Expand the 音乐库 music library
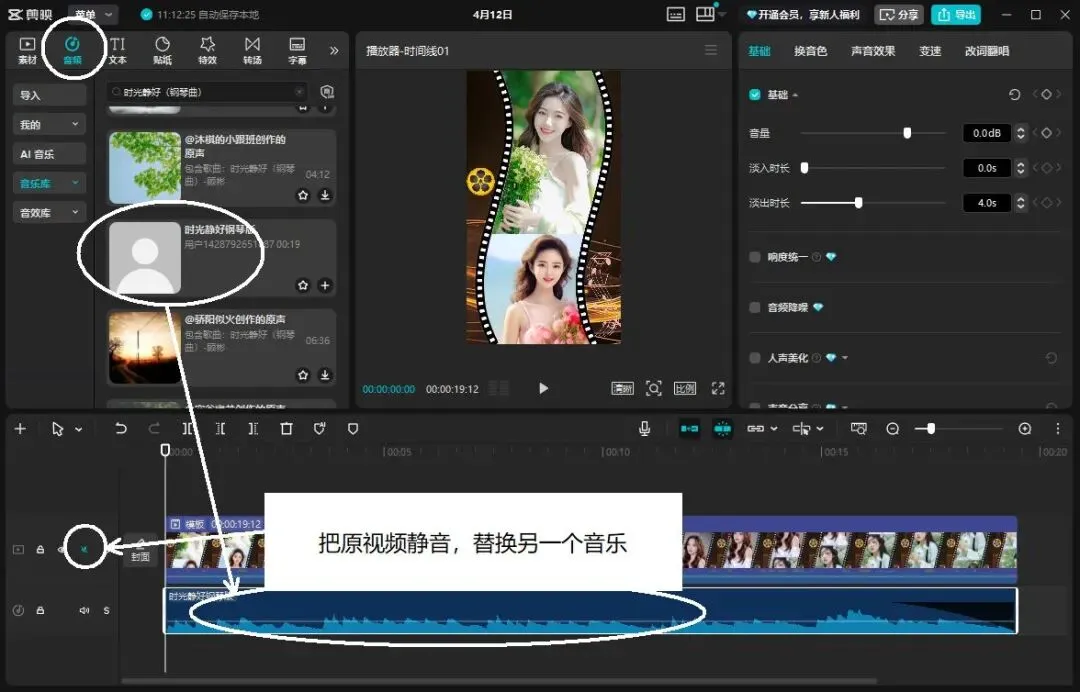Viewport: 1080px width, 692px height. click(x=49, y=183)
